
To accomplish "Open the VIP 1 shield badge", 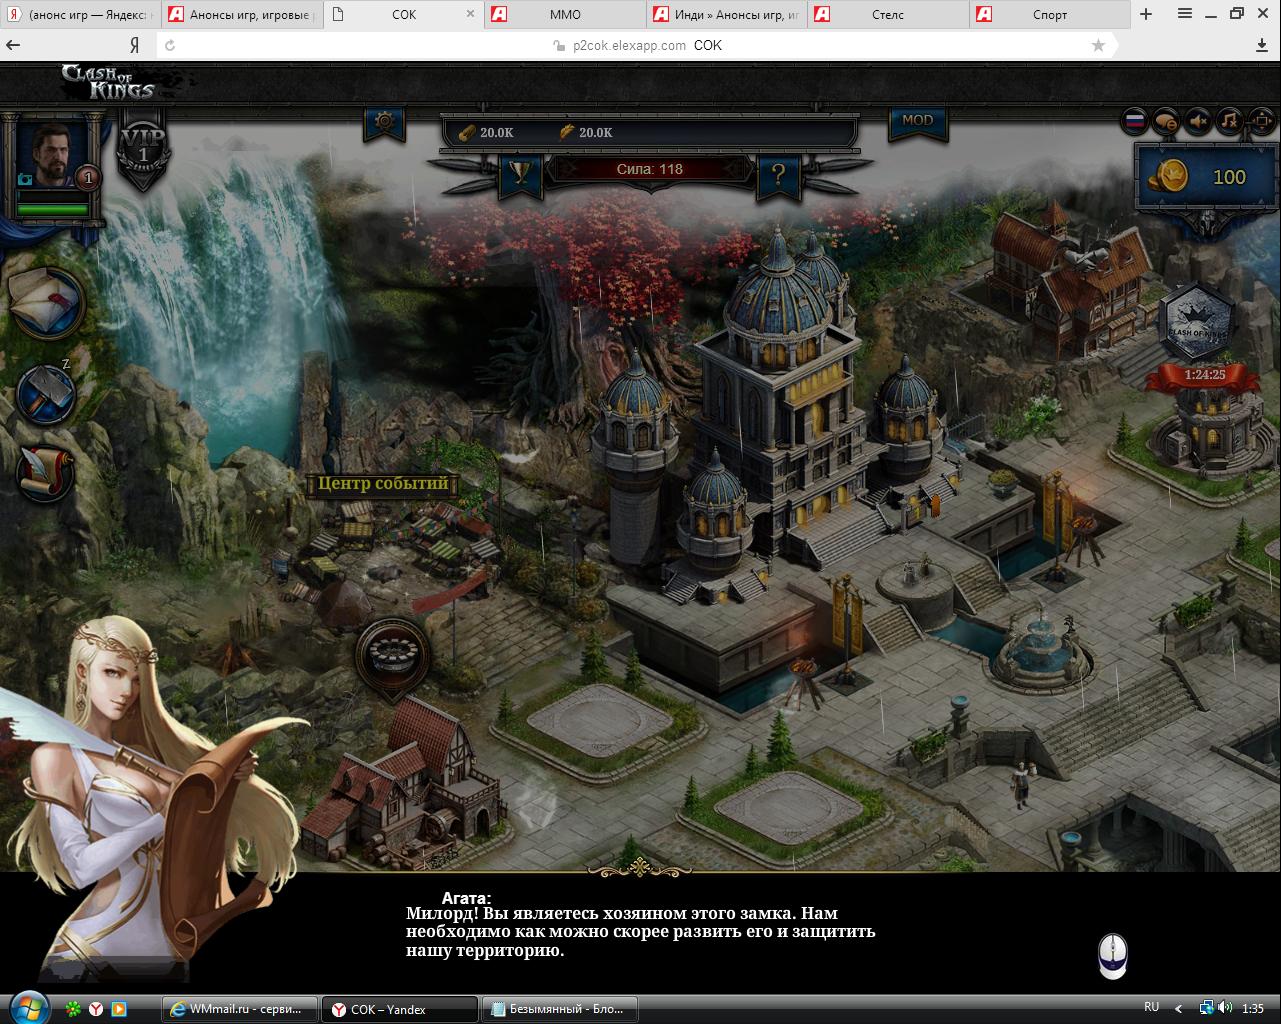I will click(144, 150).
